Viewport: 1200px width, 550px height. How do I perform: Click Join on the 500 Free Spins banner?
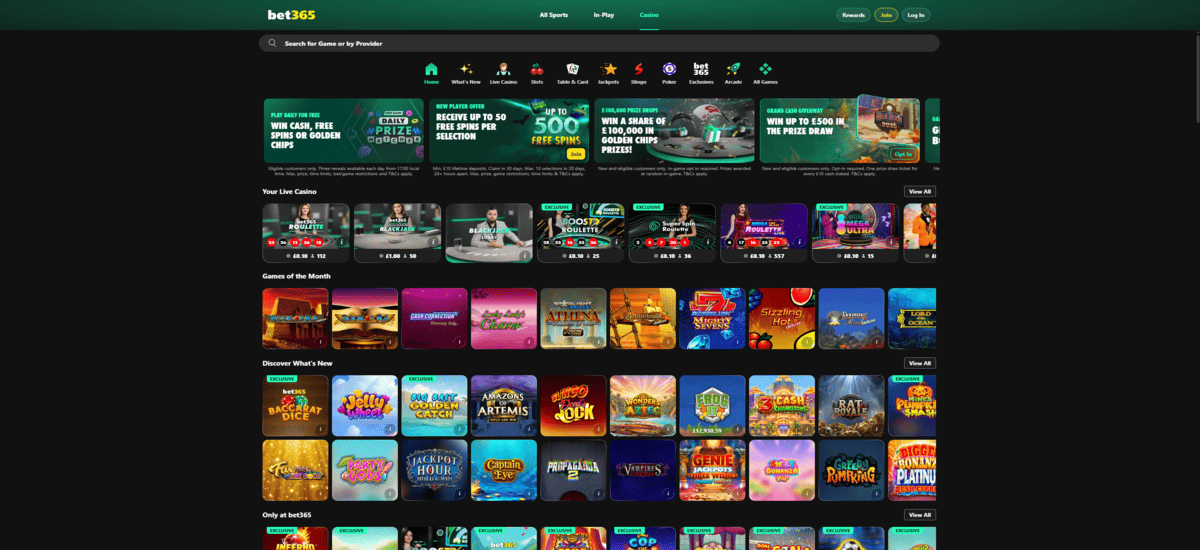coord(575,154)
